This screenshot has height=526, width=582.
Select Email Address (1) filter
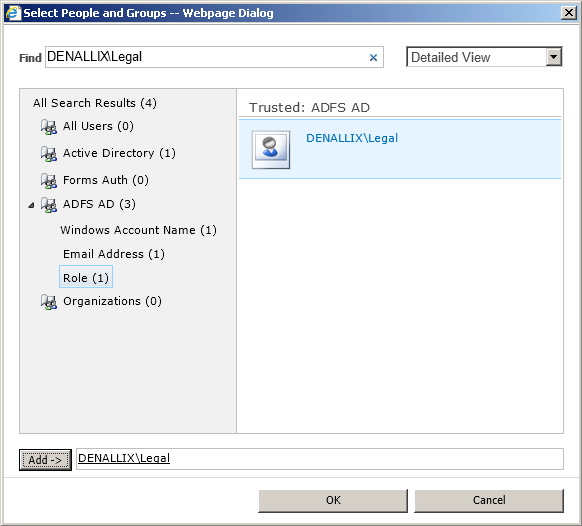click(114, 254)
